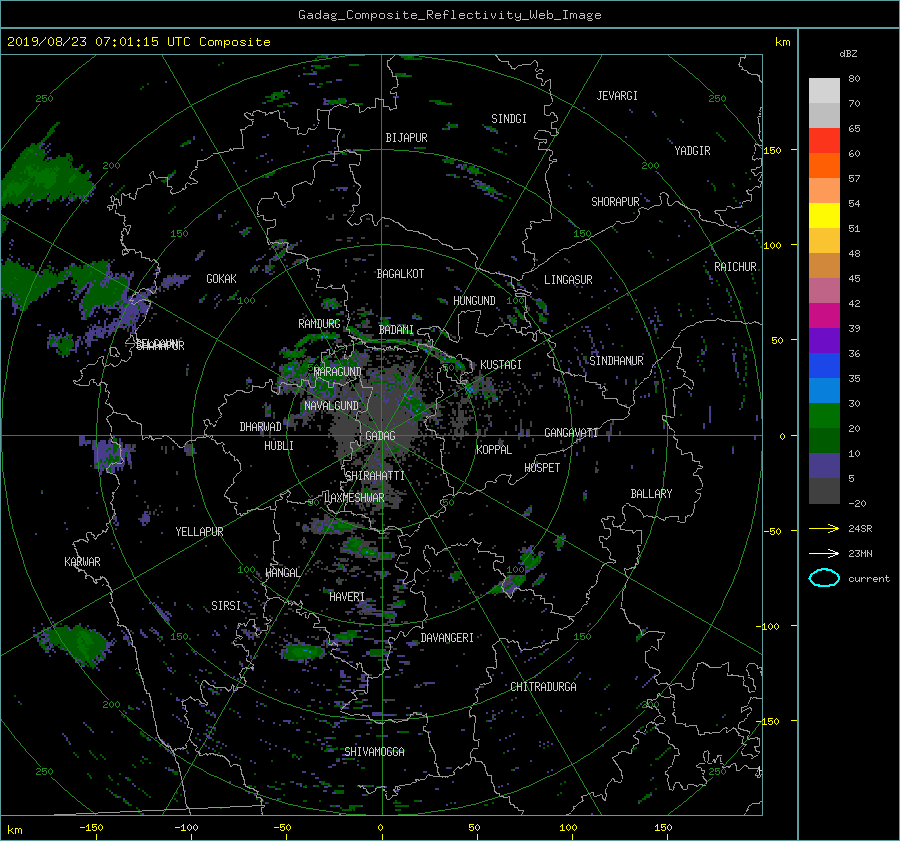Click the green echo patch near KARWAR coast

(77, 644)
